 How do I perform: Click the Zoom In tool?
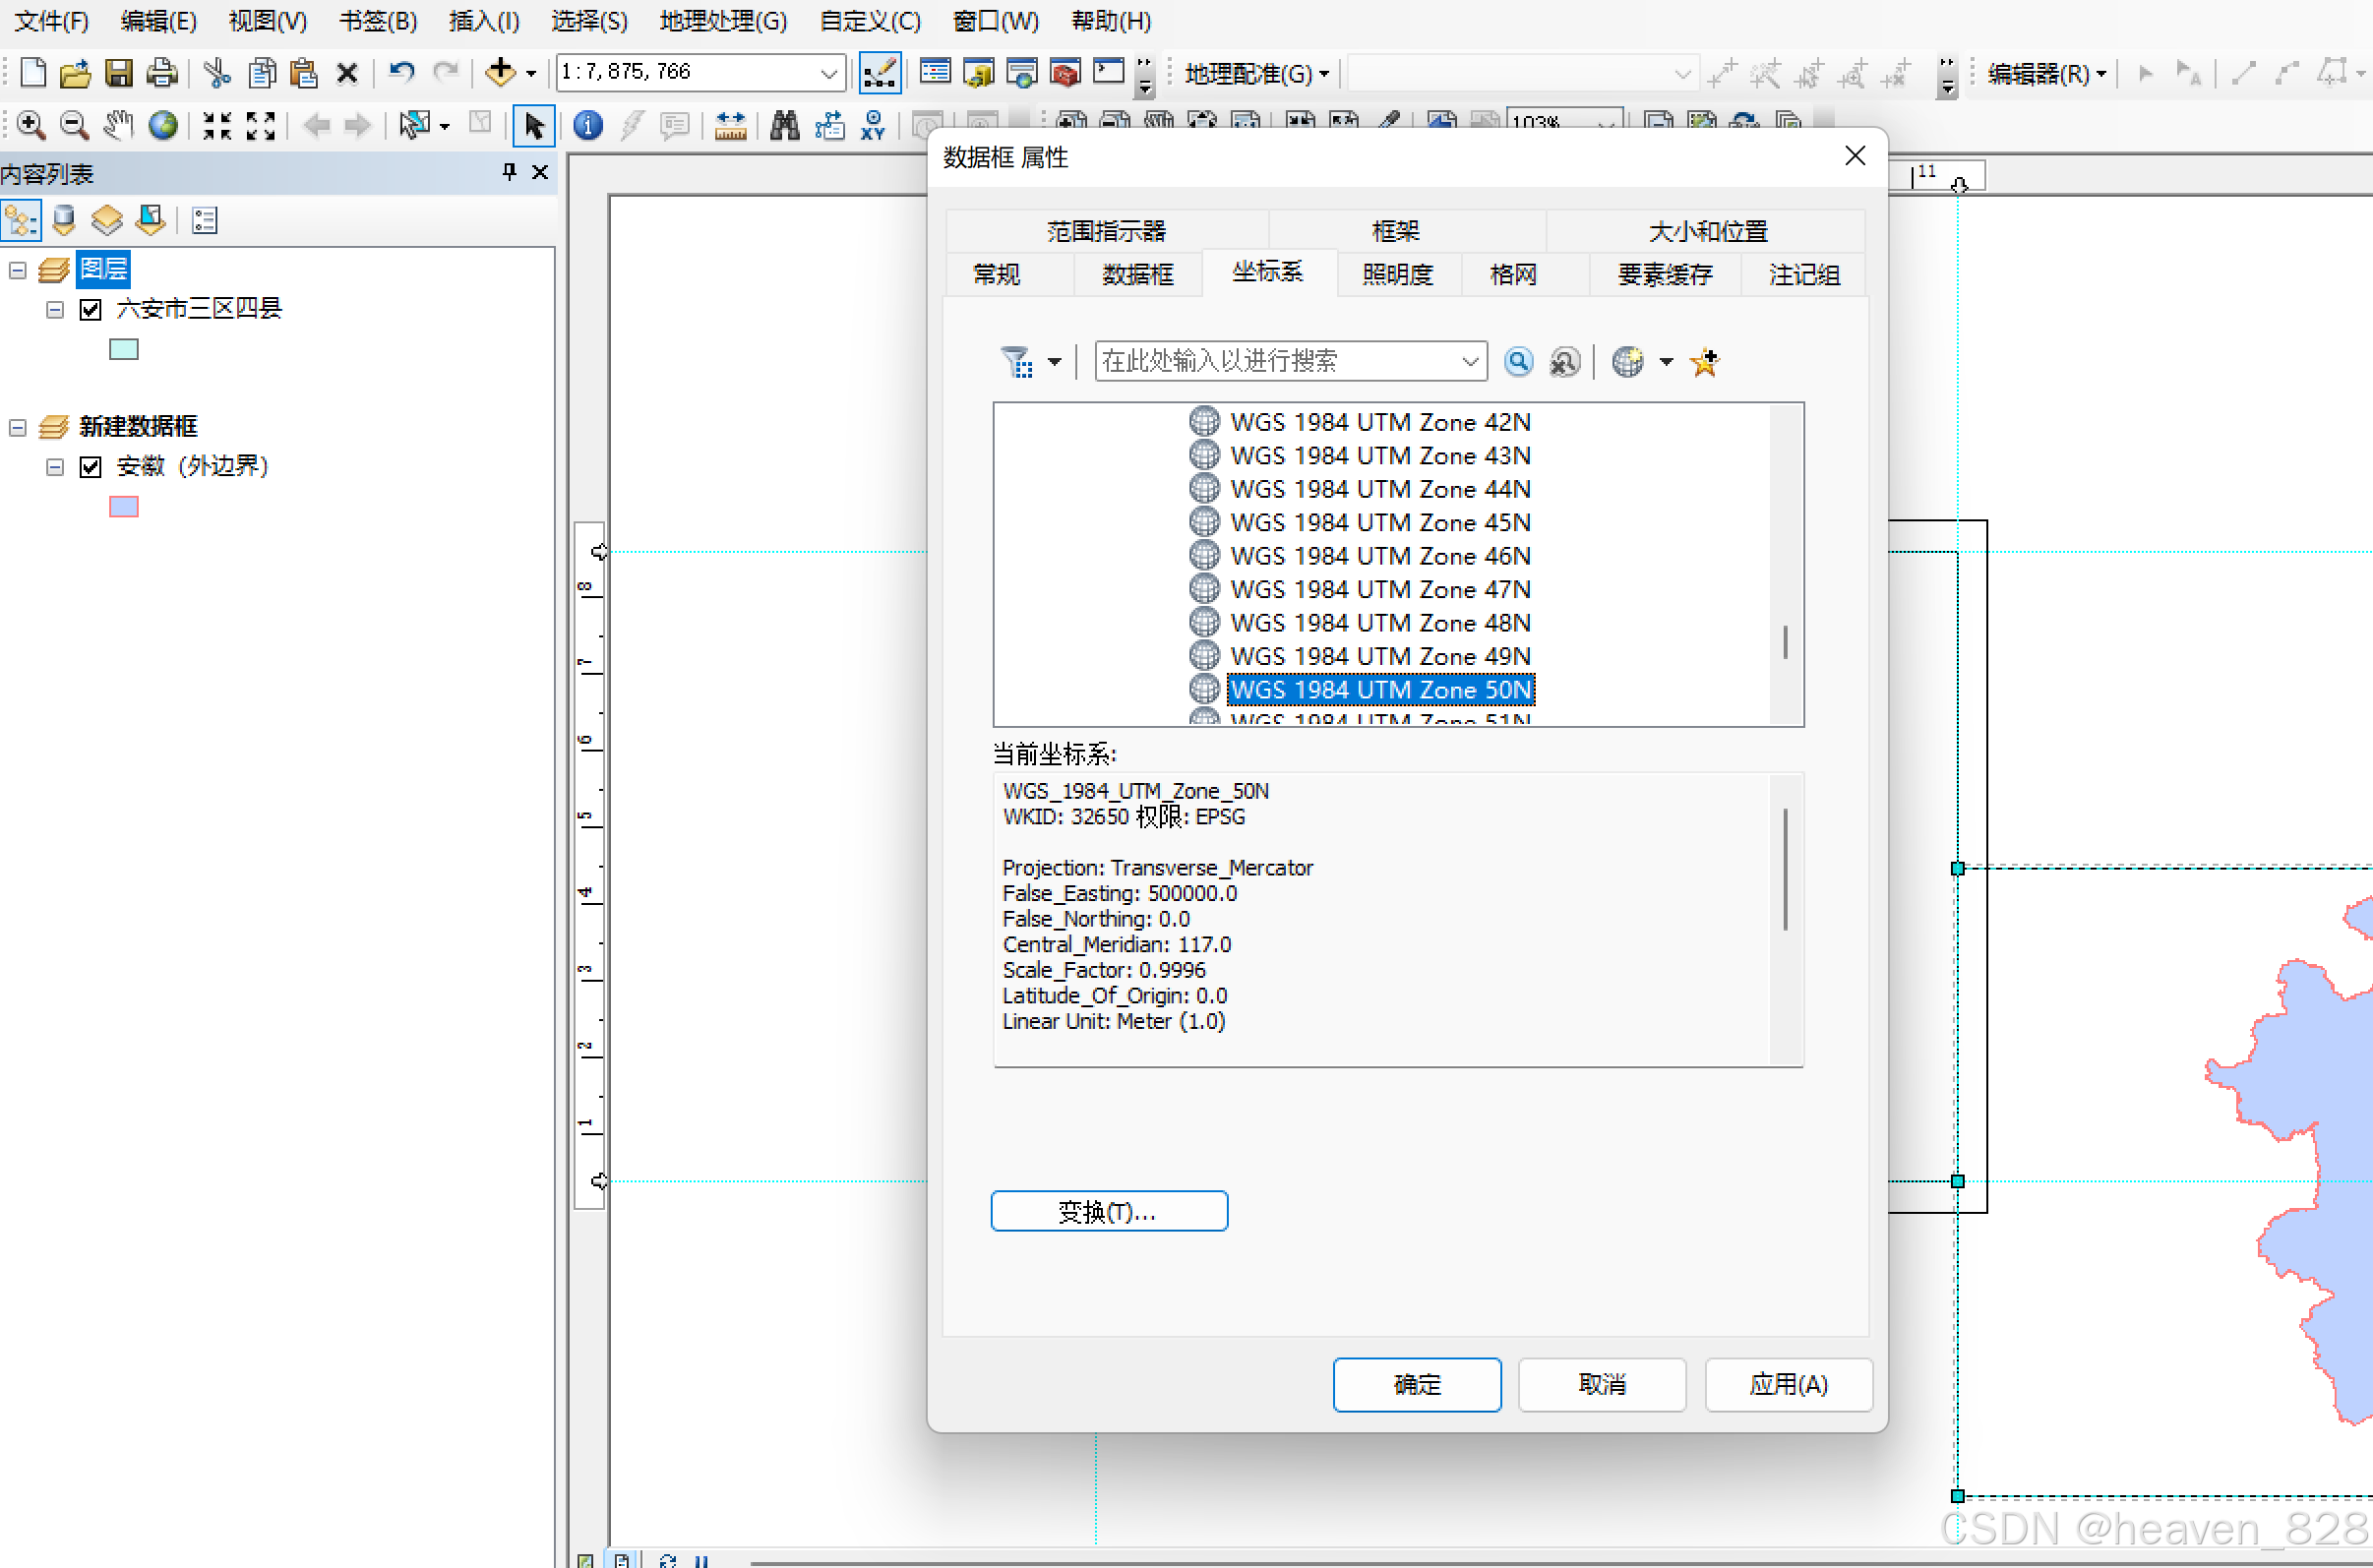point(30,125)
